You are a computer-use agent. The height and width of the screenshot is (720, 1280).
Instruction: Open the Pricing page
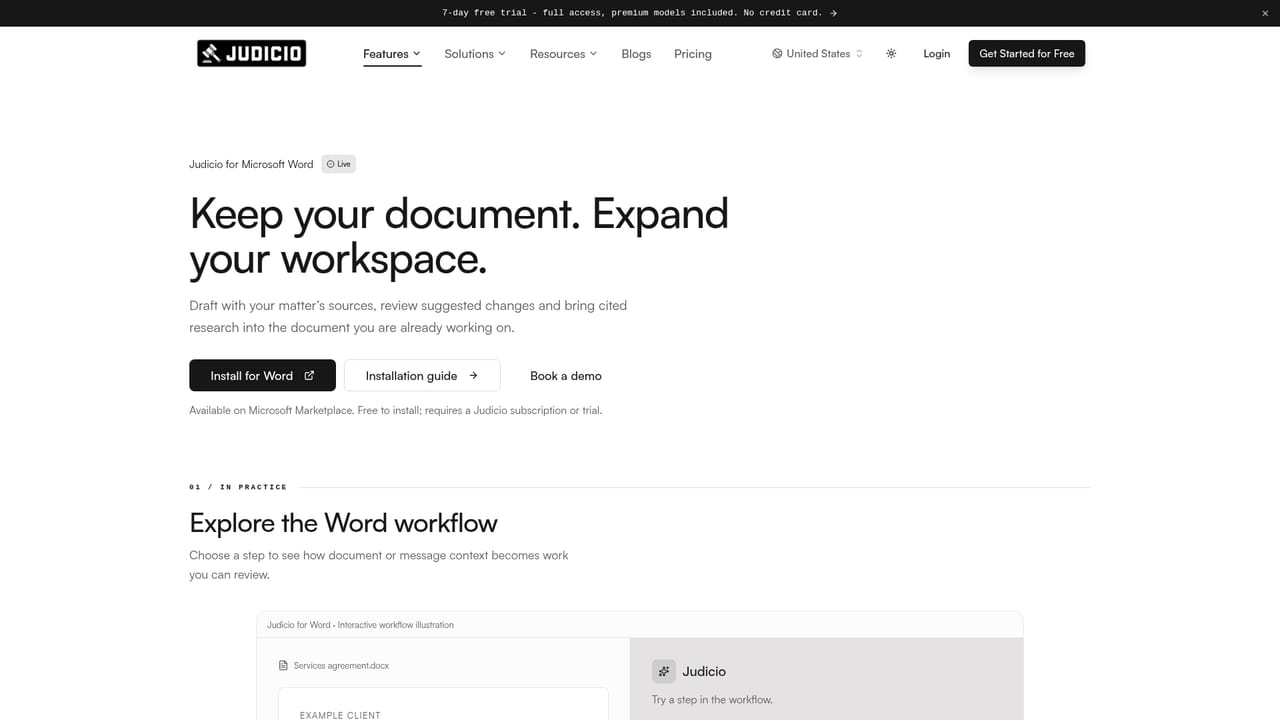(693, 54)
